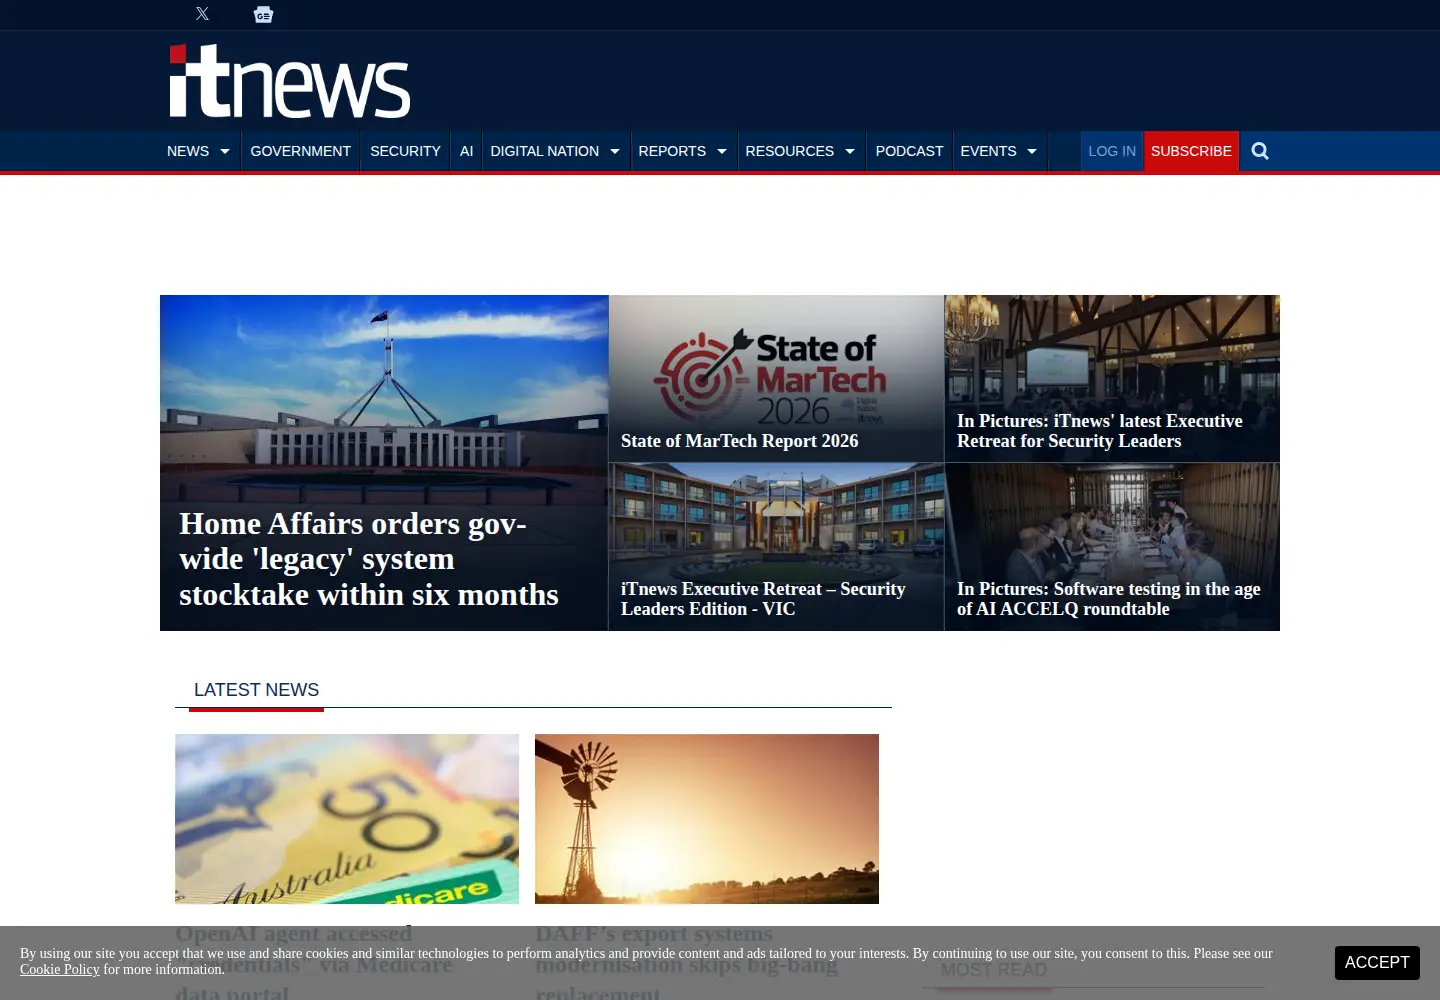The width and height of the screenshot is (1440, 1000).
Task: Open the Medicare card article thumbnail
Action: point(347,819)
